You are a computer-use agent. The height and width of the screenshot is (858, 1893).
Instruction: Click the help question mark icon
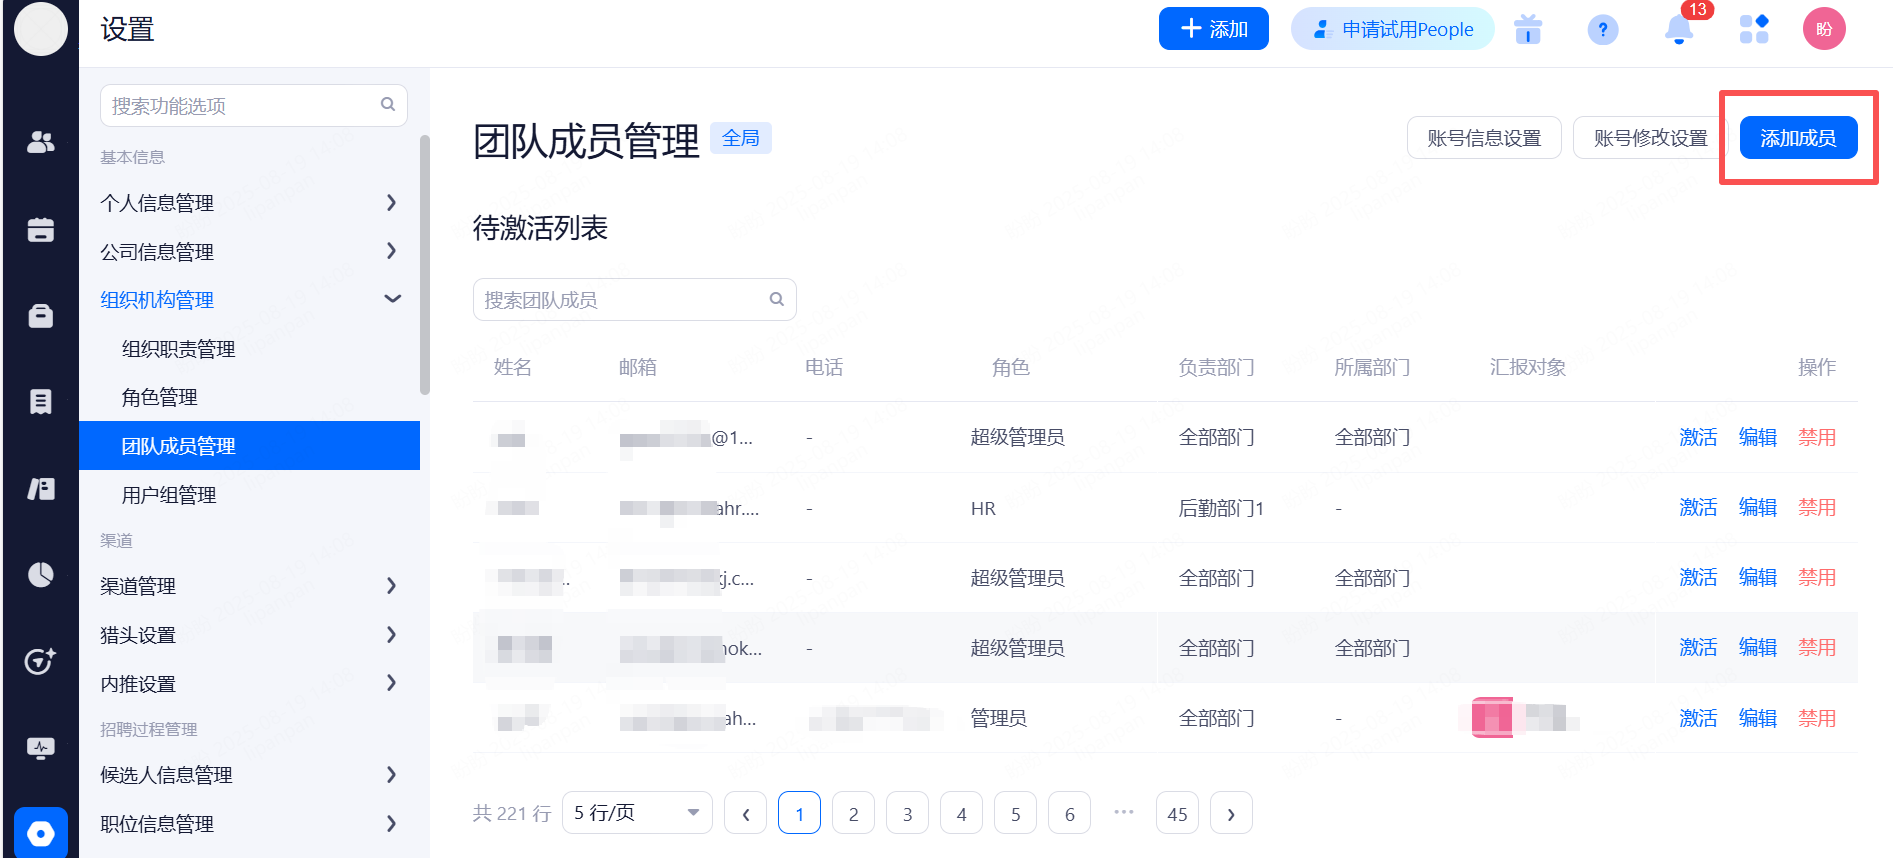(x=1602, y=30)
